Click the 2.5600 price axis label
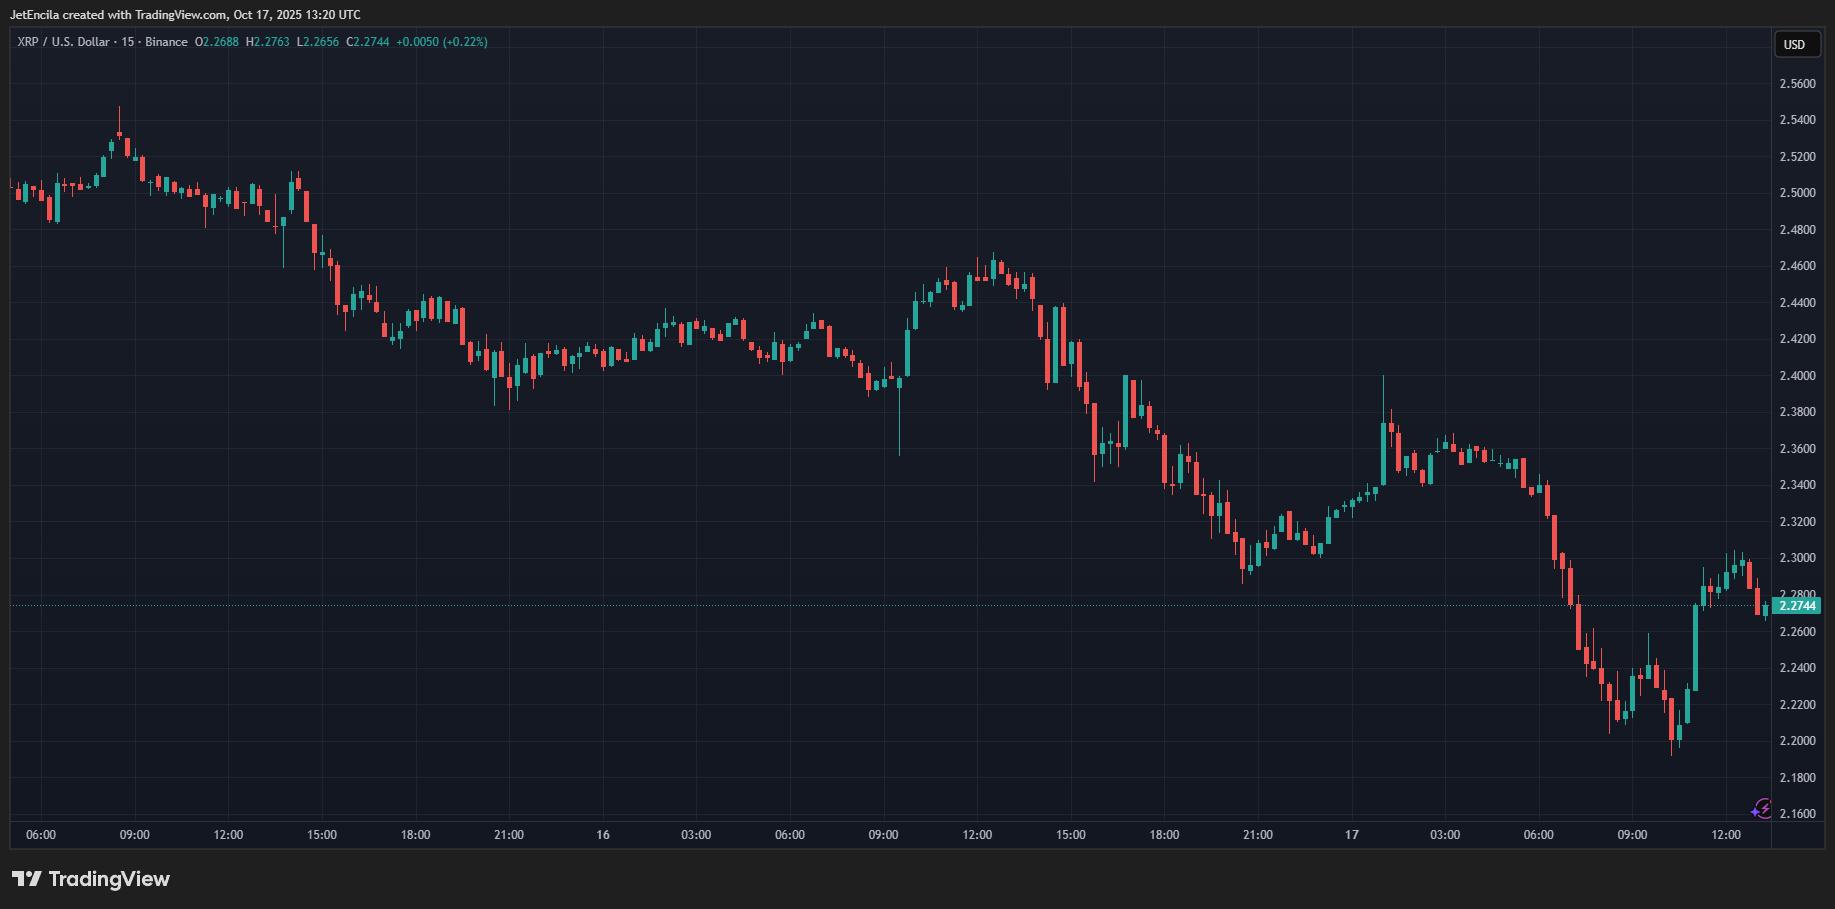The width and height of the screenshot is (1835, 909). (x=1797, y=84)
